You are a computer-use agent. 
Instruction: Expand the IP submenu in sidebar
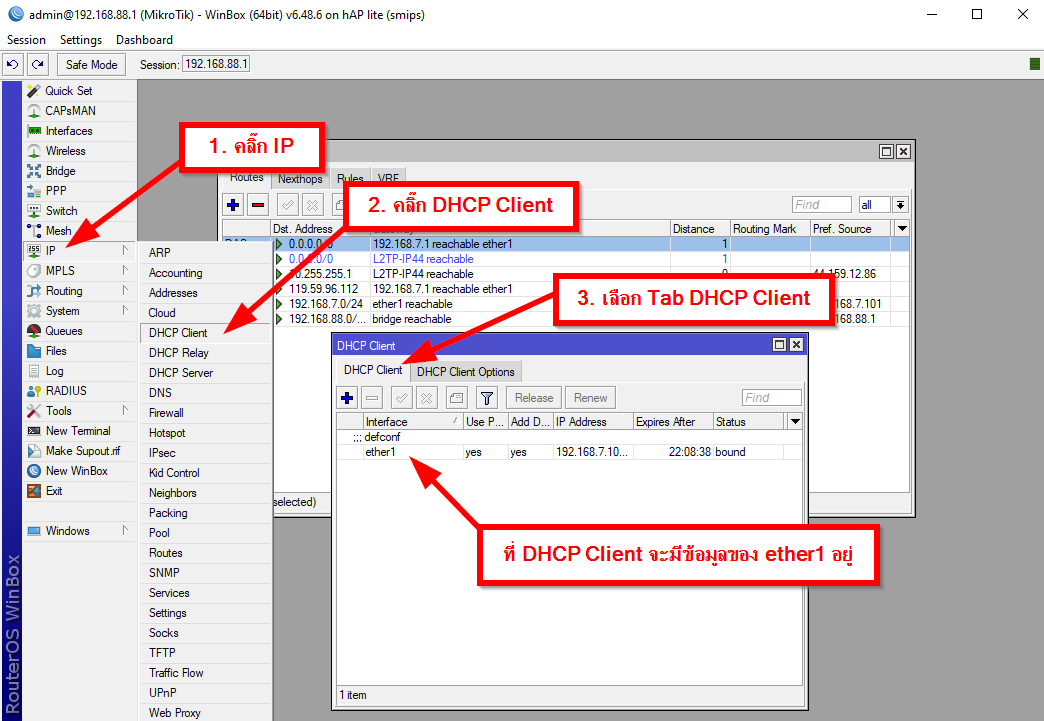pos(79,250)
